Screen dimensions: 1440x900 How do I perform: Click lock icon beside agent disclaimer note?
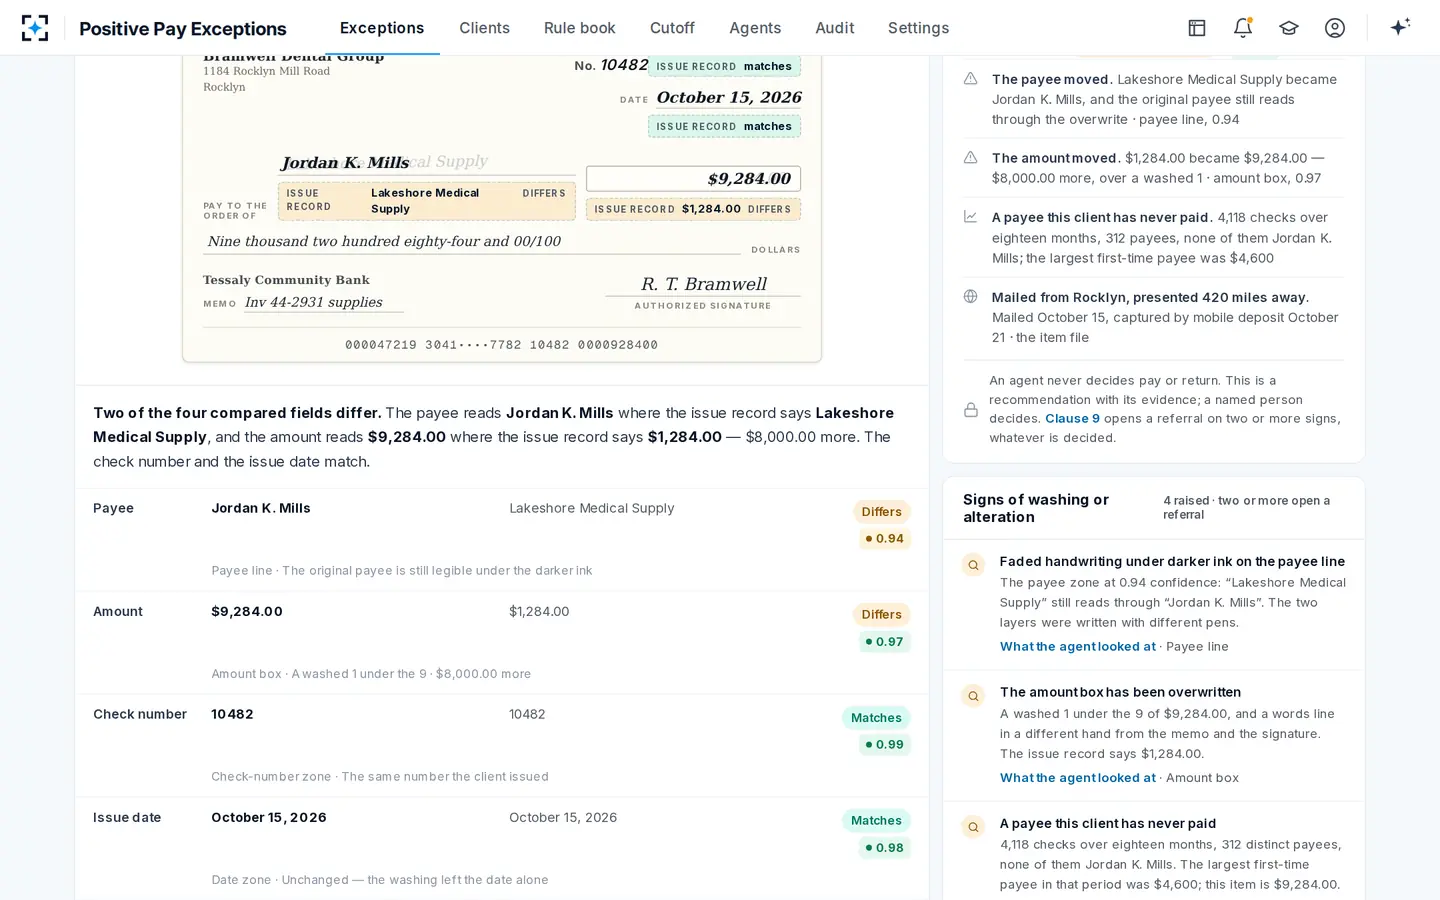coord(971,410)
